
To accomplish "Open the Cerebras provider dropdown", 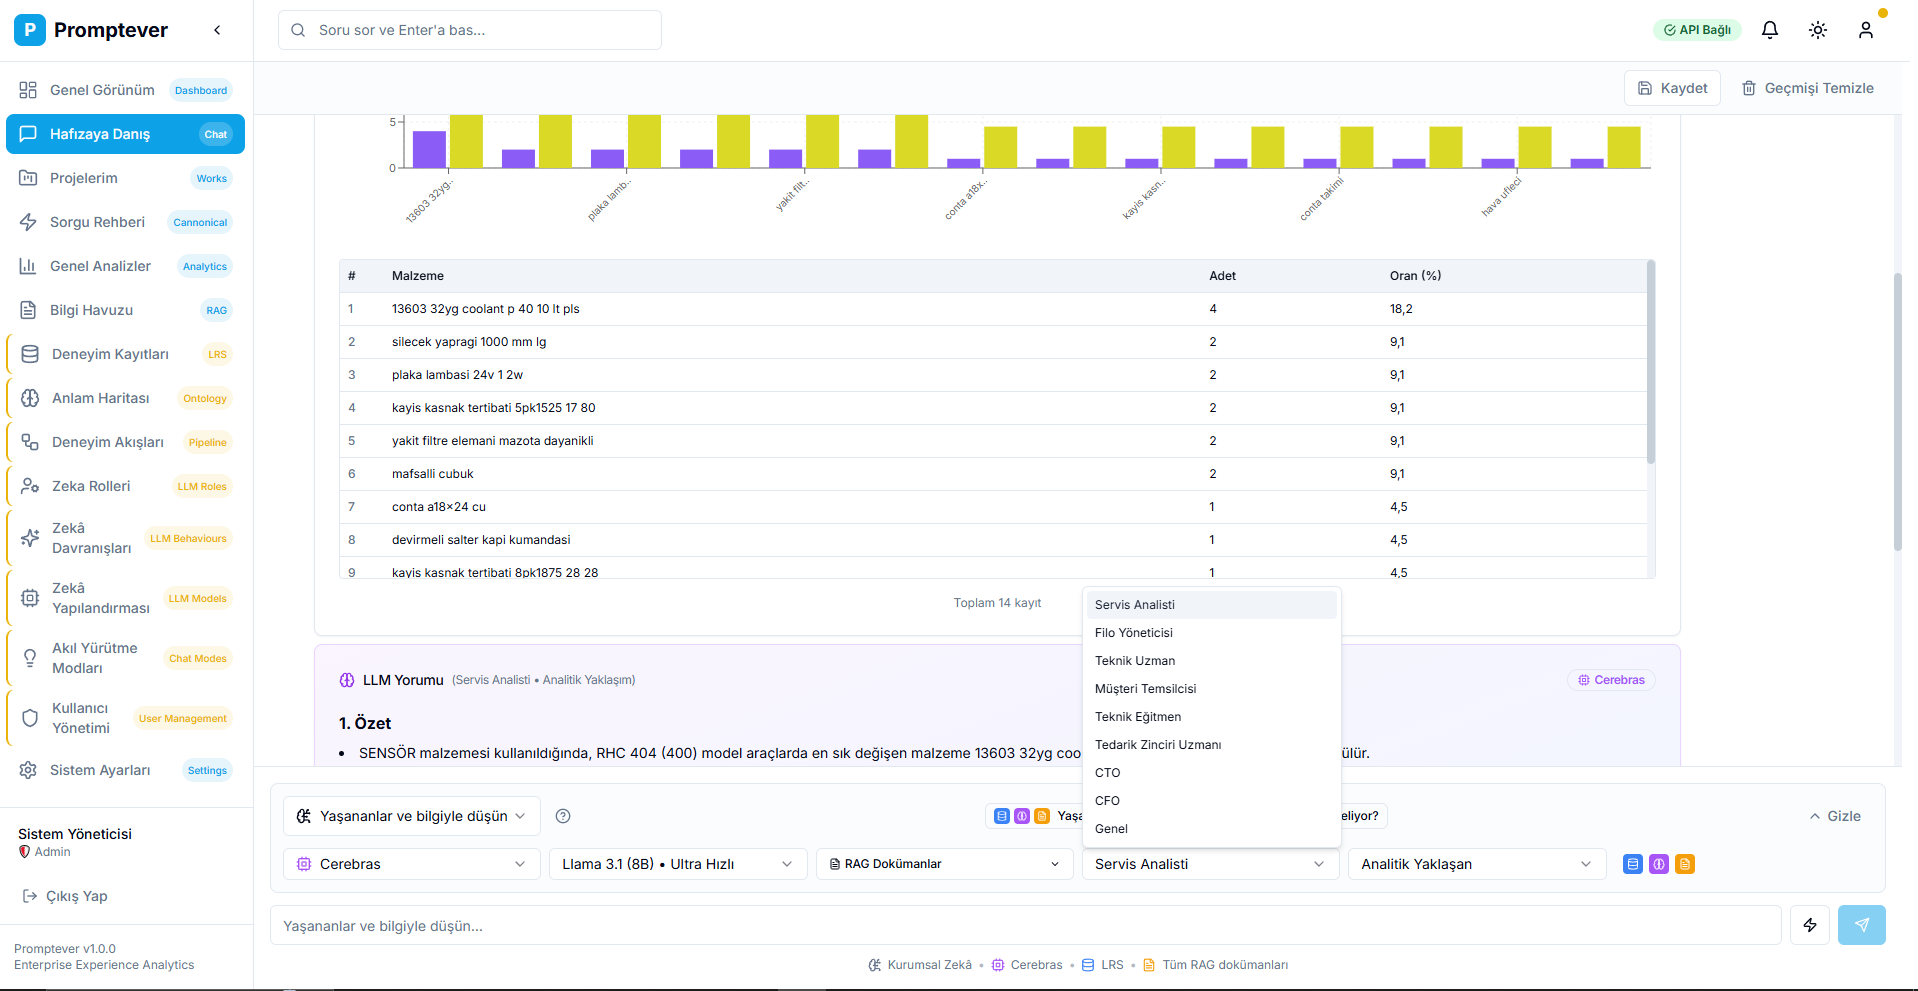I will (411, 864).
